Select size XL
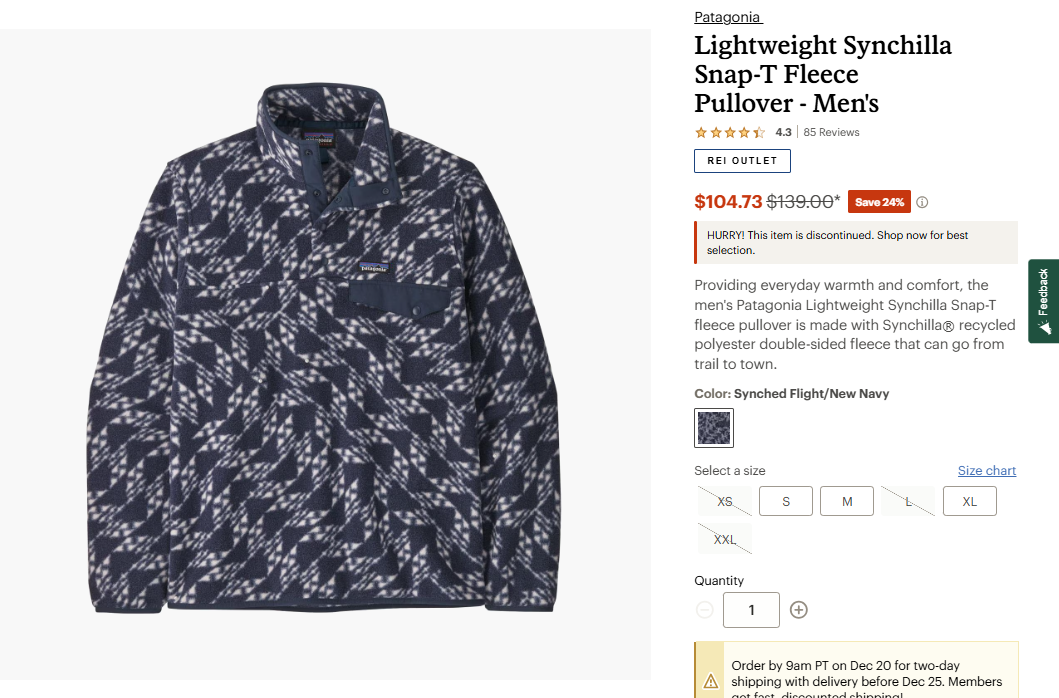The height and width of the screenshot is (698, 1059). (x=969, y=501)
